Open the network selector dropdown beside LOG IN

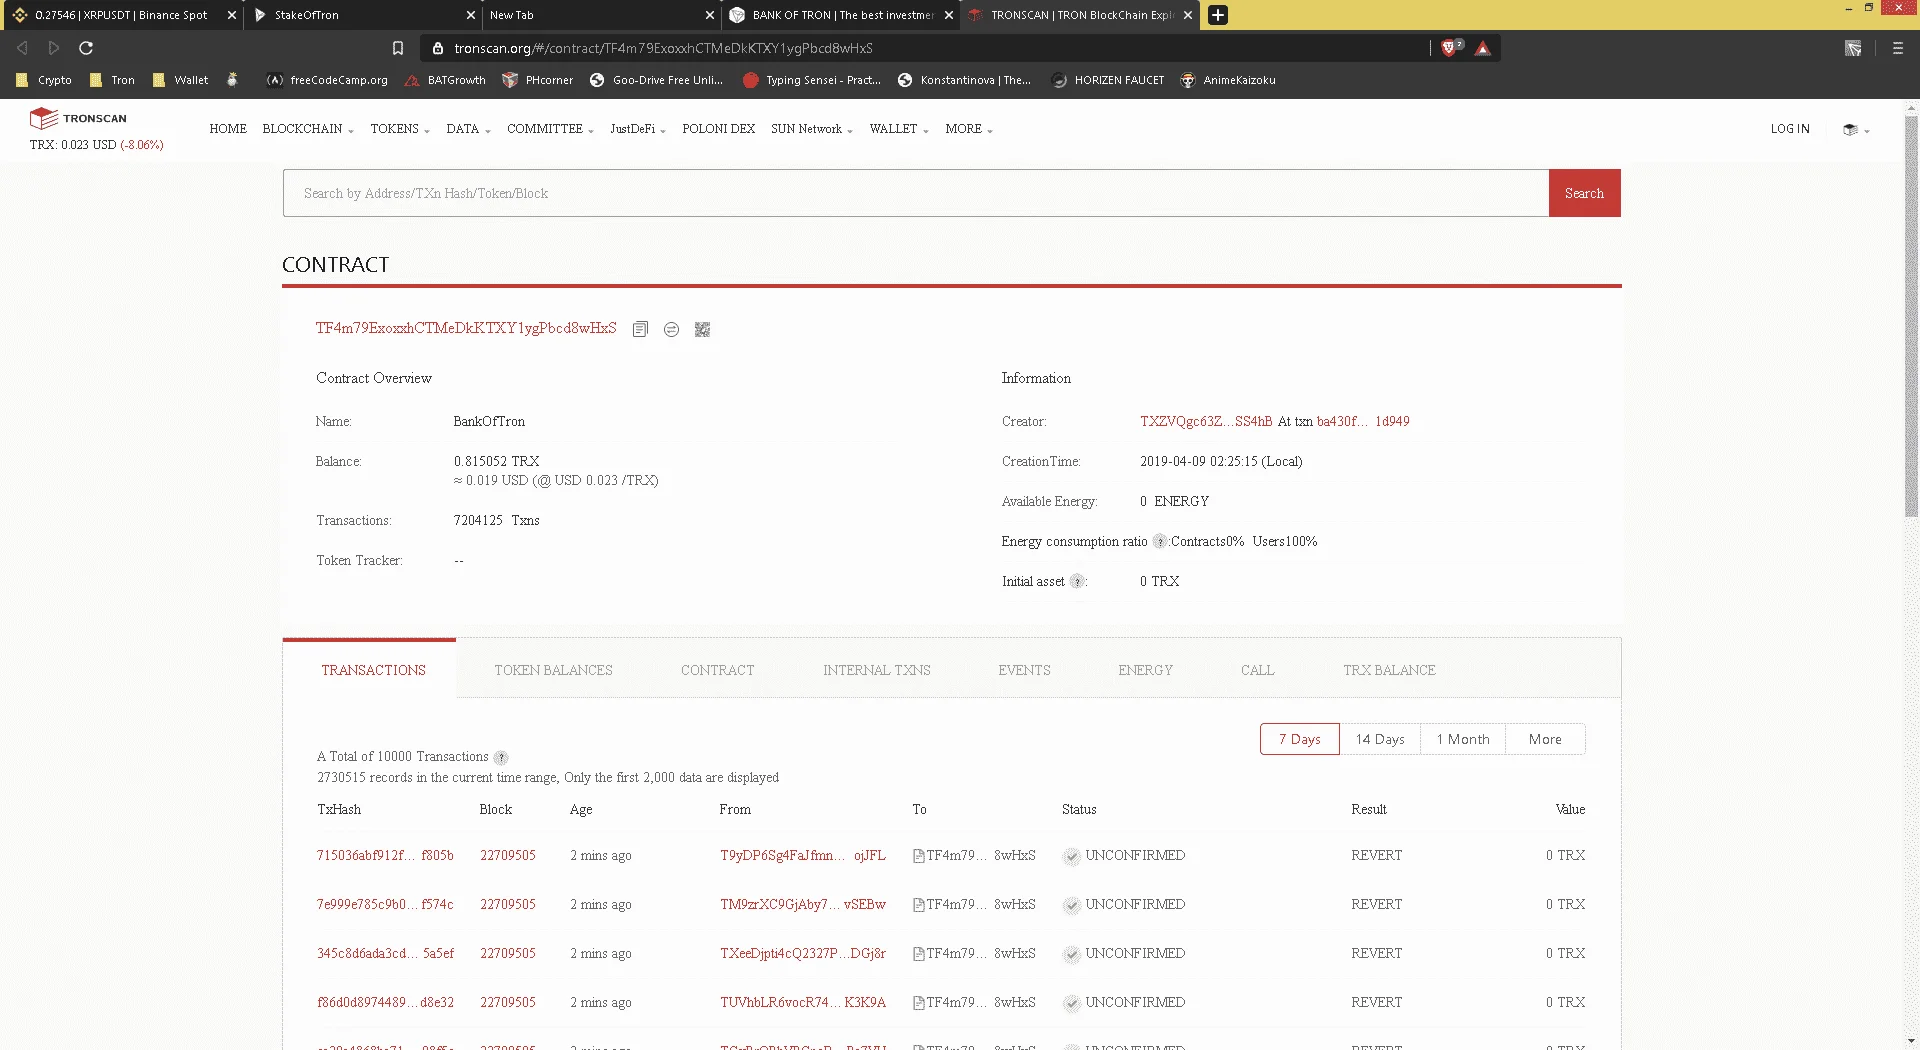[1856, 130]
